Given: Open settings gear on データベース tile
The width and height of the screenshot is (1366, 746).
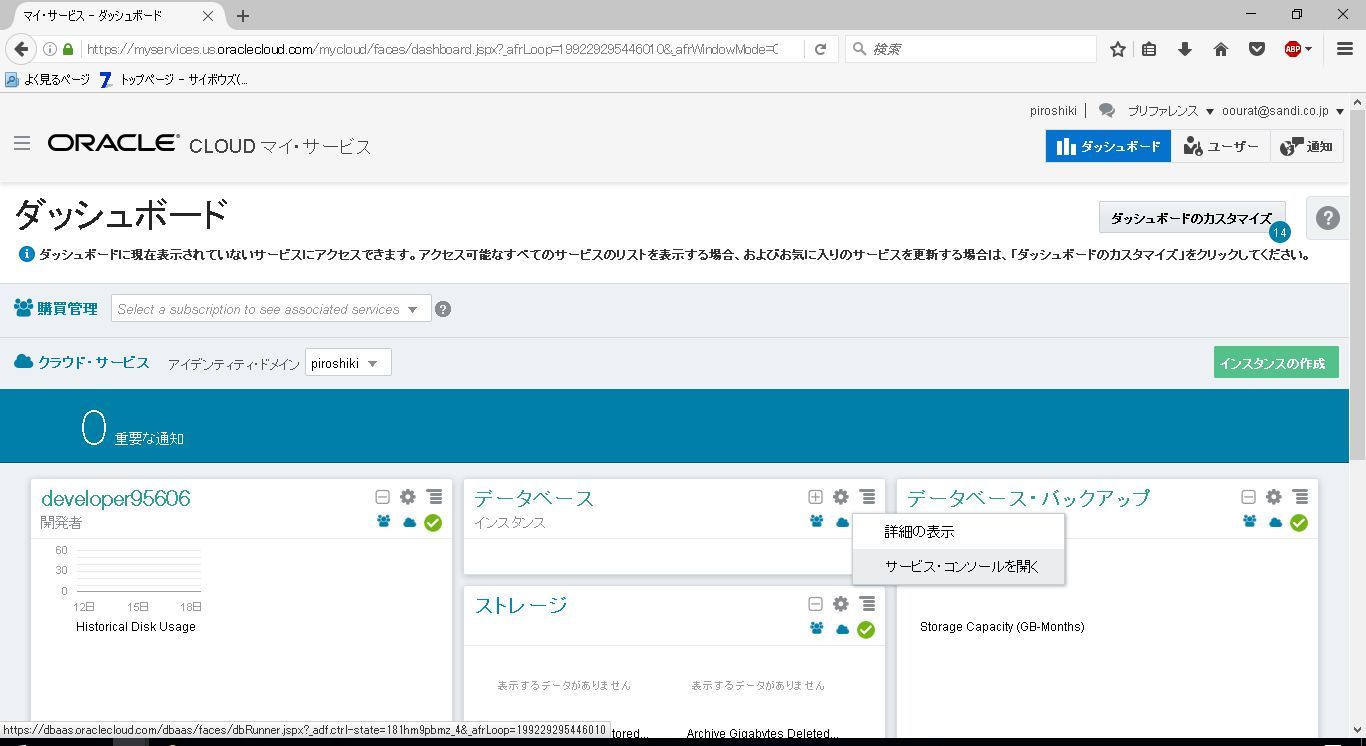Looking at the screenshot, I should click(841, 497).
